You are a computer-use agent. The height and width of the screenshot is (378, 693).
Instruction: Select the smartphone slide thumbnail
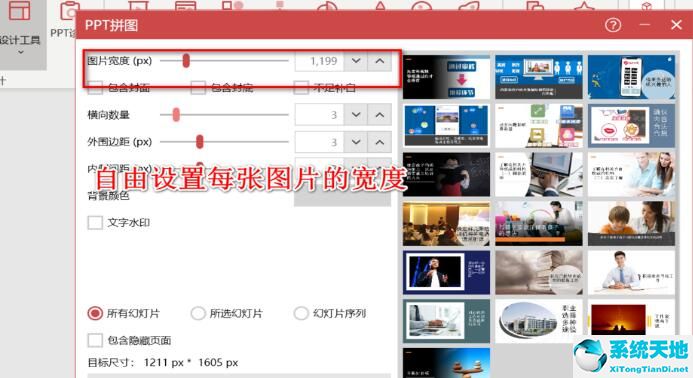632,77
